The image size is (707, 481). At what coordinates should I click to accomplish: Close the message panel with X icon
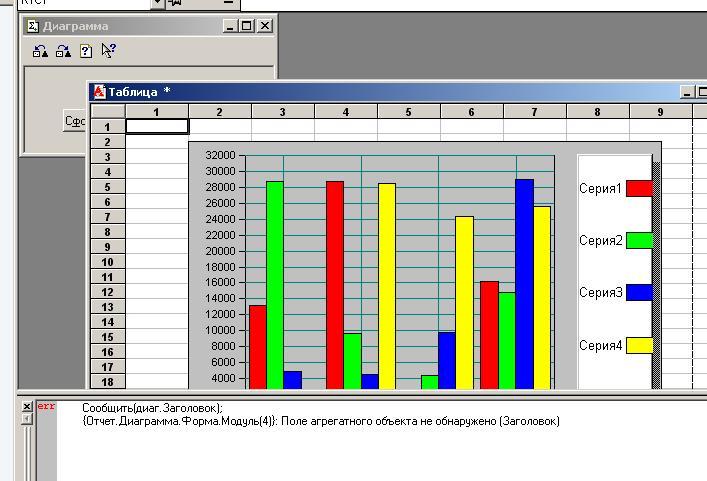(27, 406)
